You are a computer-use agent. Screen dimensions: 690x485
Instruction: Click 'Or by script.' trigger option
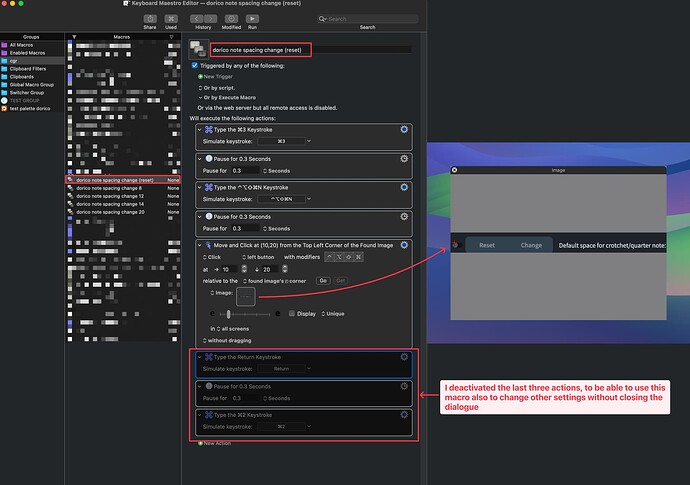point(217,88)
